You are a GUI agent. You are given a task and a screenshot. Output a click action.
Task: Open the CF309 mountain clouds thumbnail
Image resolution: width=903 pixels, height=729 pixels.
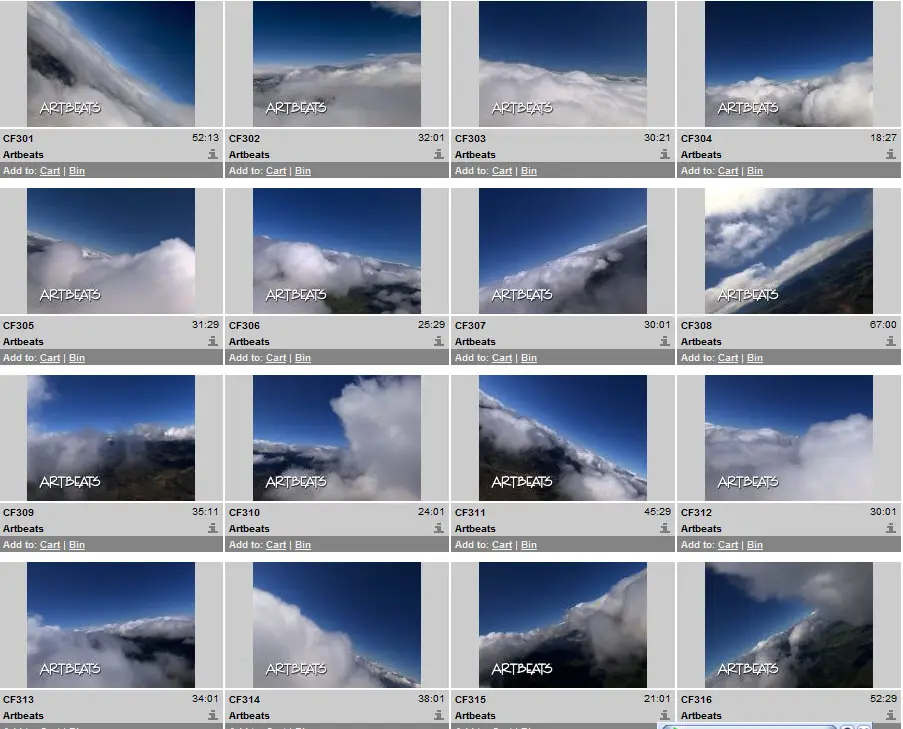pos(111,438)
